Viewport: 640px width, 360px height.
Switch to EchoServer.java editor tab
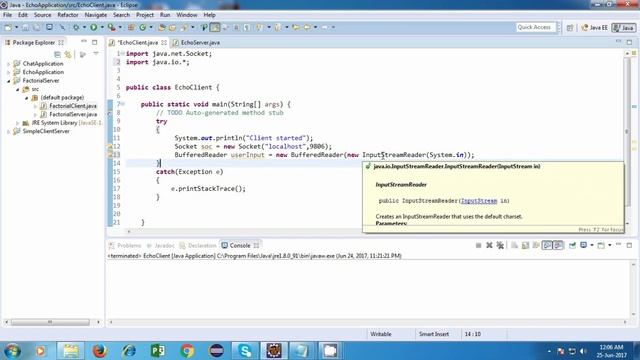(x=197, y=42)
